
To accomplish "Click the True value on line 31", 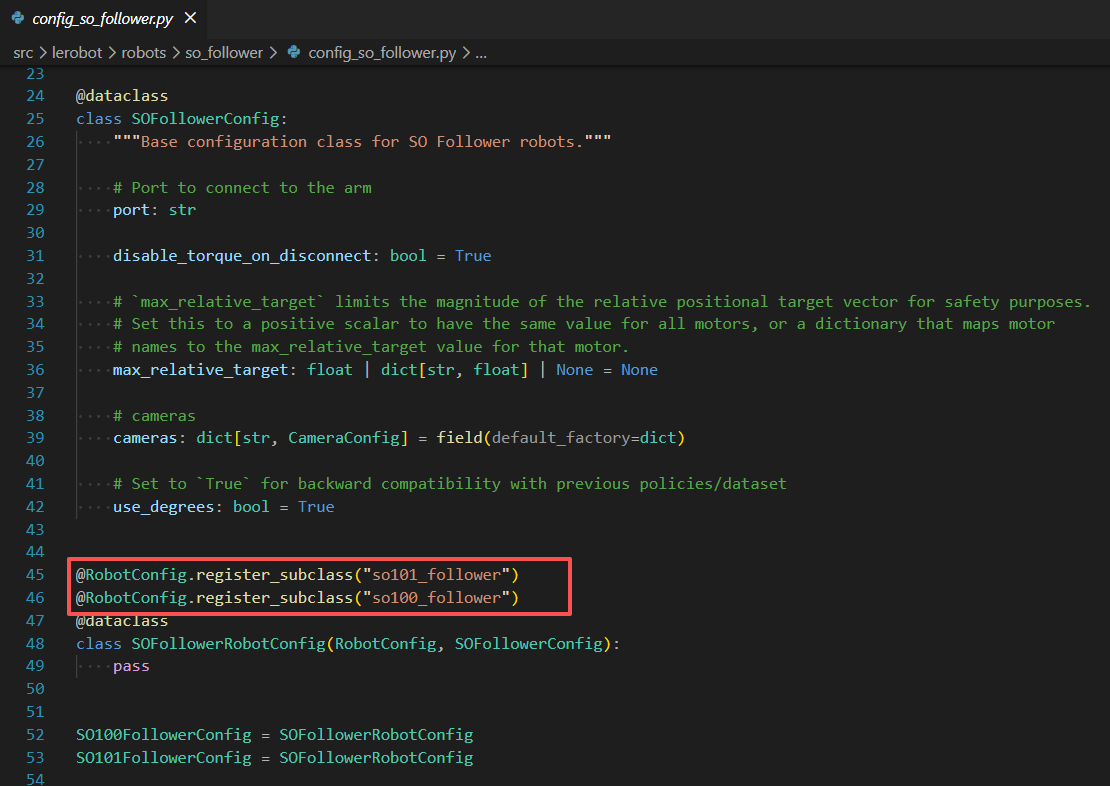I will coord(473,256).
